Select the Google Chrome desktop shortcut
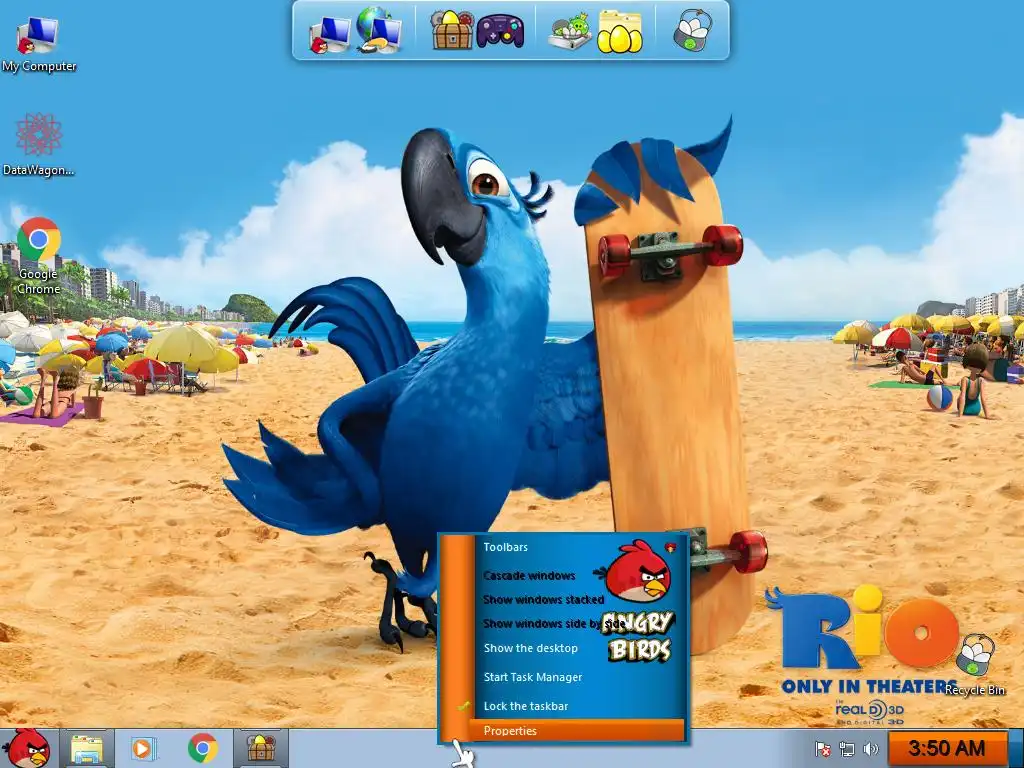This screenshot has width=1024, height=768. (39, 256)
